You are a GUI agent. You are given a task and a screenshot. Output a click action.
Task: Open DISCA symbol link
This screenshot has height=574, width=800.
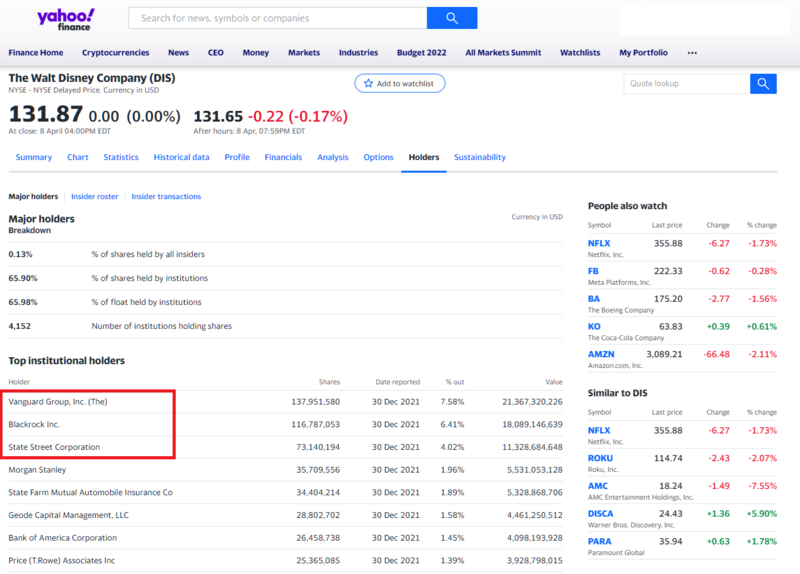(x=600, y=514)
